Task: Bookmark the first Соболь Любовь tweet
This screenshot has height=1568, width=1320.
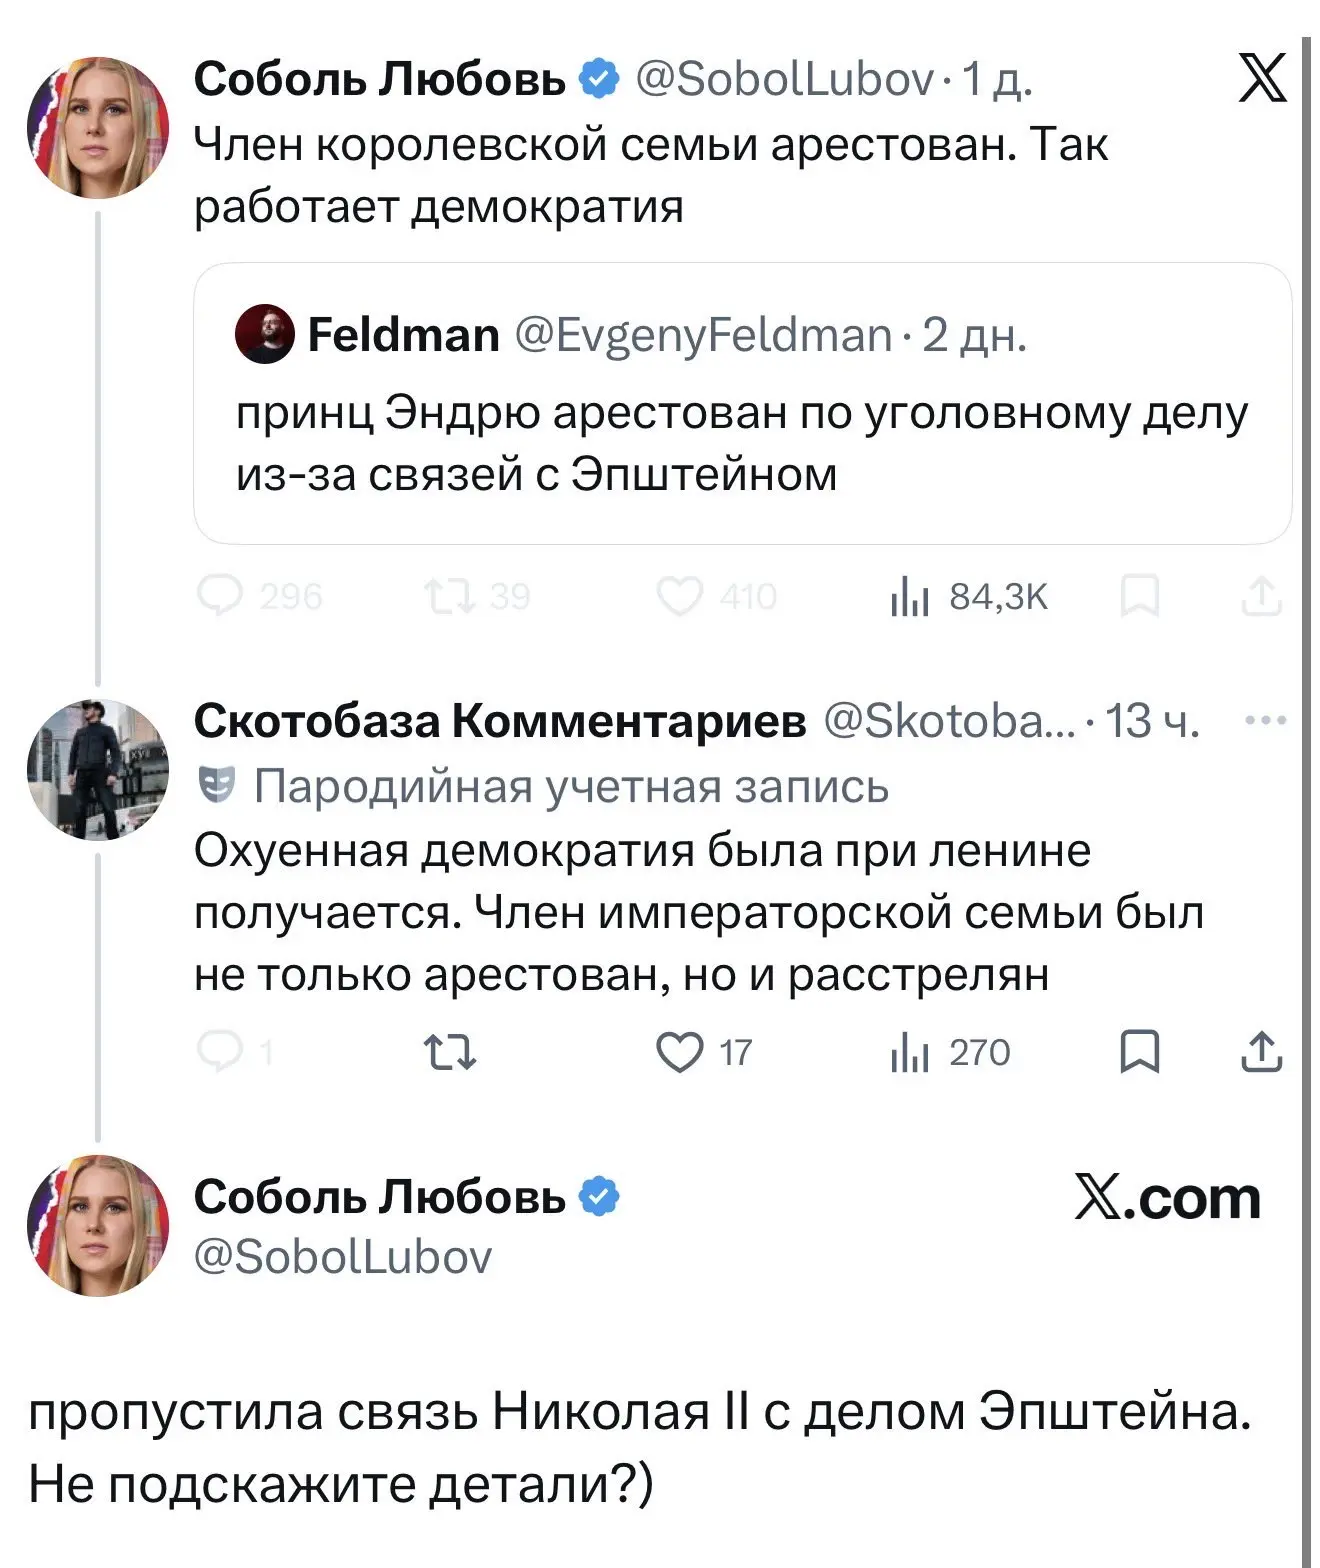Action: pos(1139,597)
